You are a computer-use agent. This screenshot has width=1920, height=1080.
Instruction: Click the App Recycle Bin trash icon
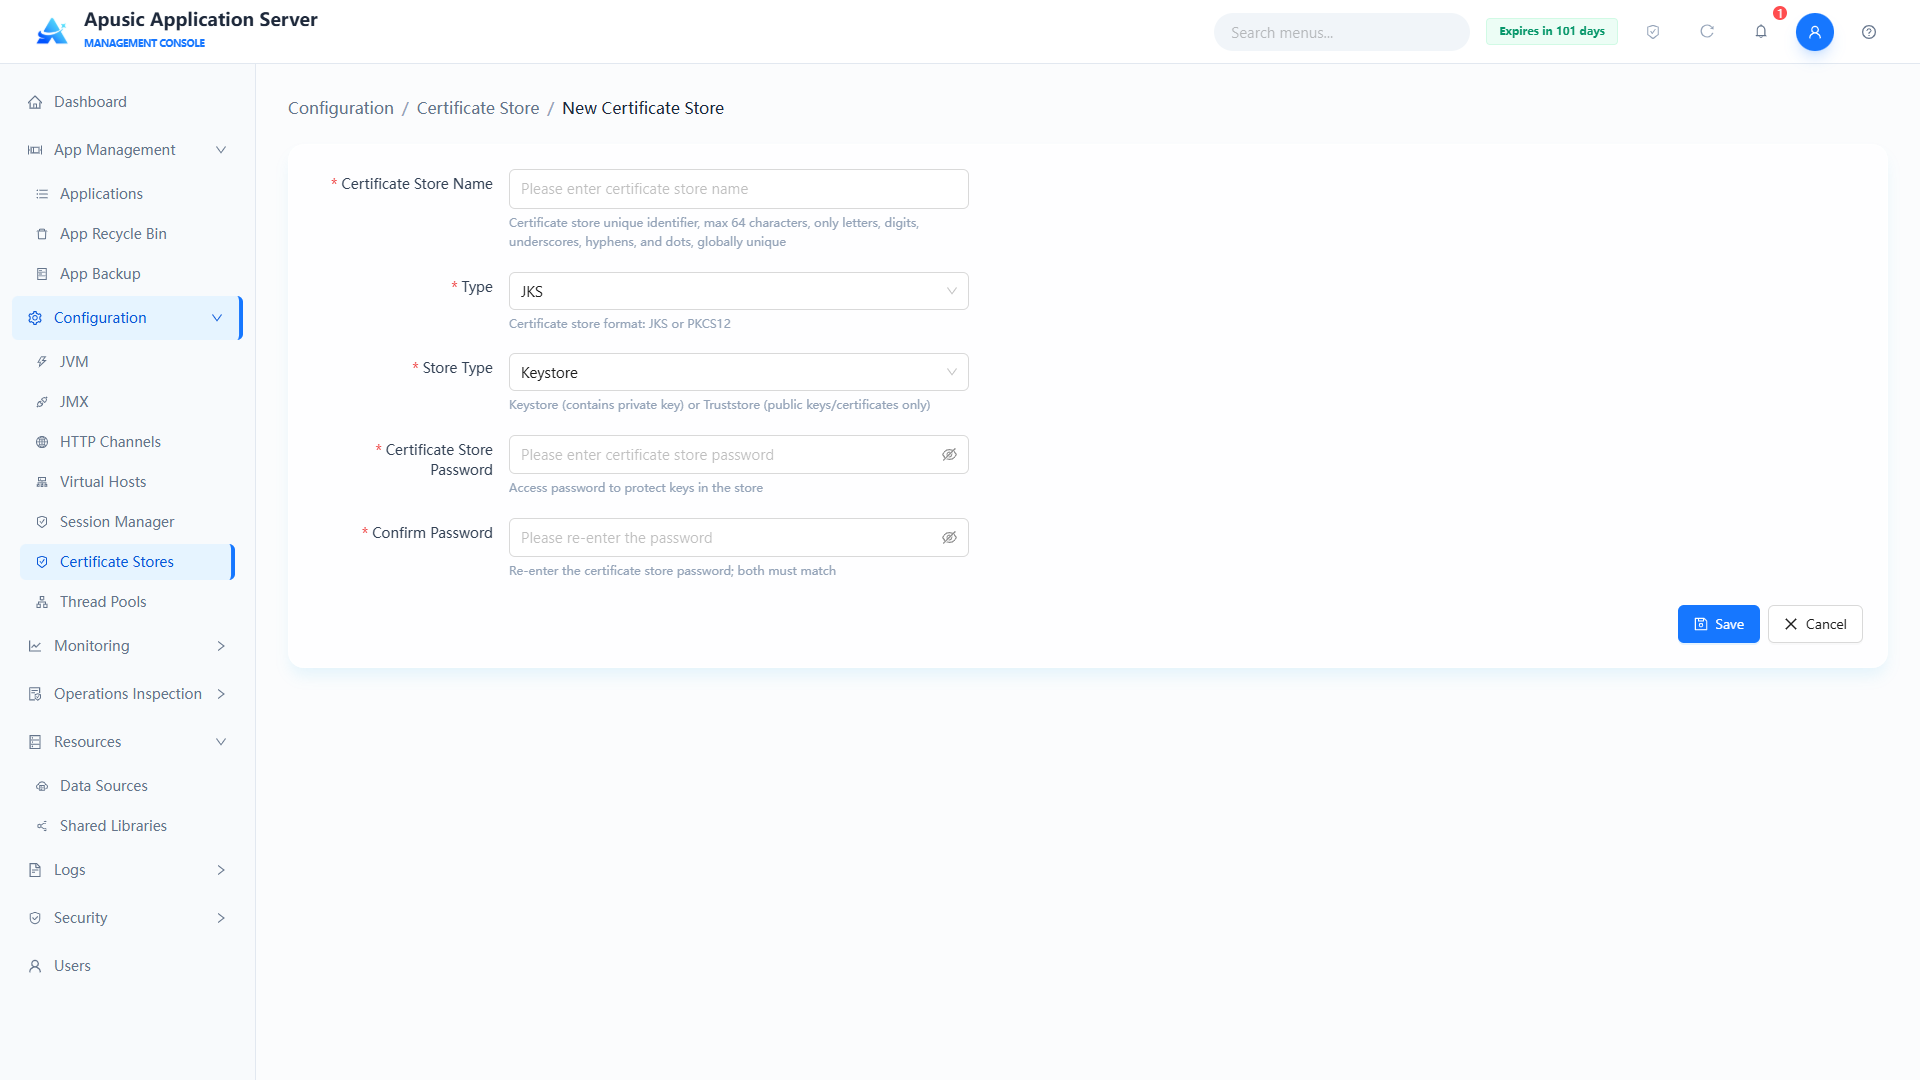tap(42, 234)
